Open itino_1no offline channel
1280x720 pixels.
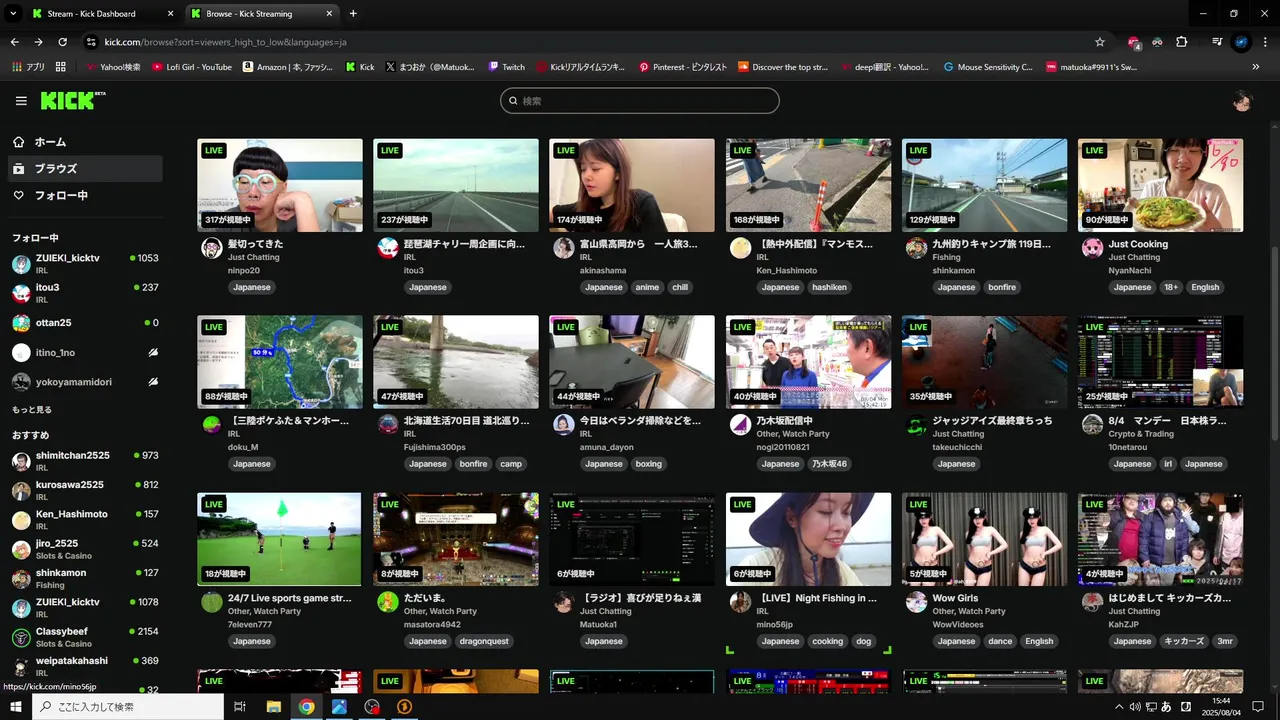(85, 352)
